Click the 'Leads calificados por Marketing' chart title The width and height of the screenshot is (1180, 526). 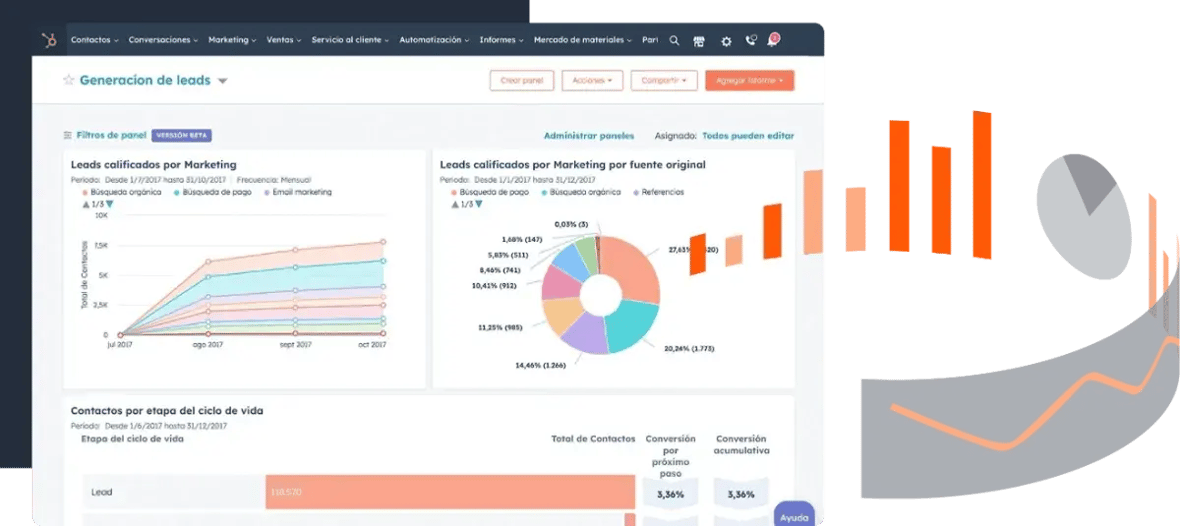154,164
